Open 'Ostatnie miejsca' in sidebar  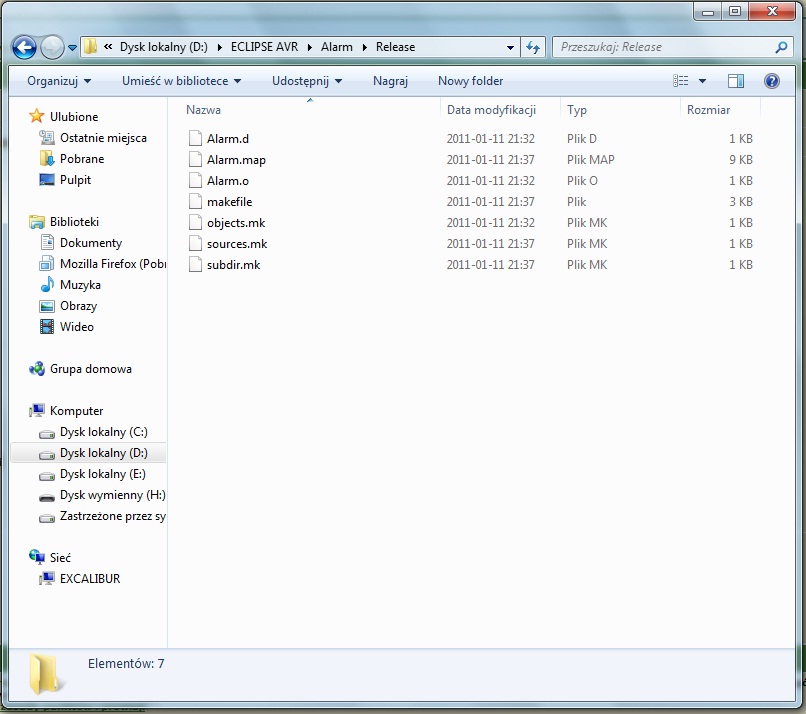tap(103, 138)
